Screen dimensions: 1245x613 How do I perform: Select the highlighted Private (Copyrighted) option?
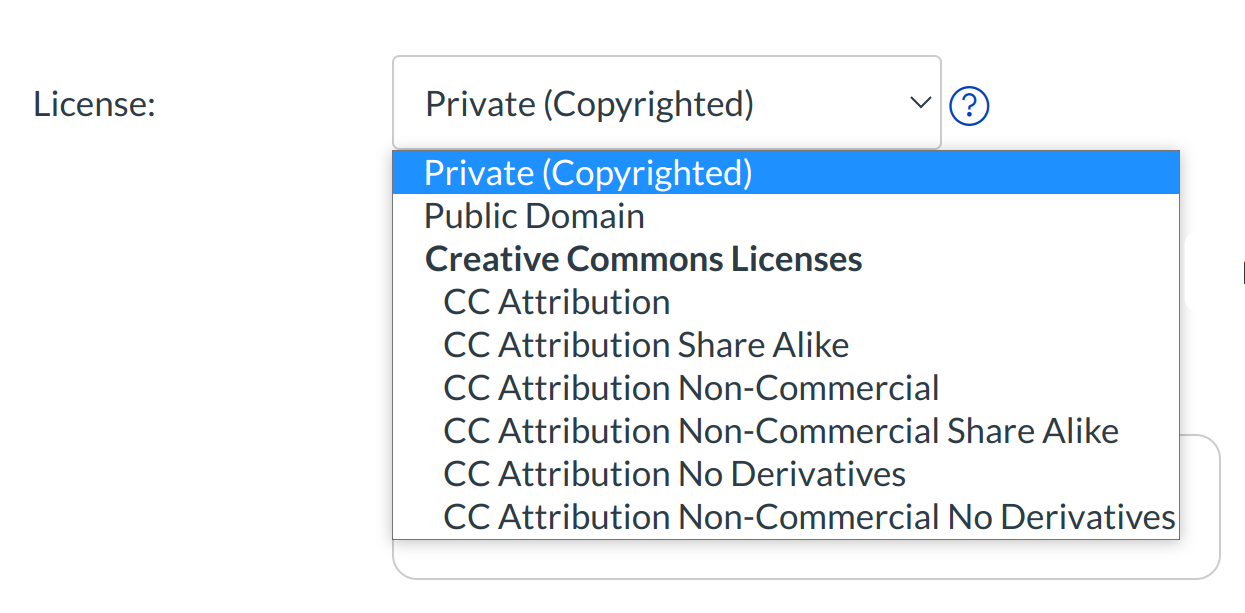pos(588,173)
